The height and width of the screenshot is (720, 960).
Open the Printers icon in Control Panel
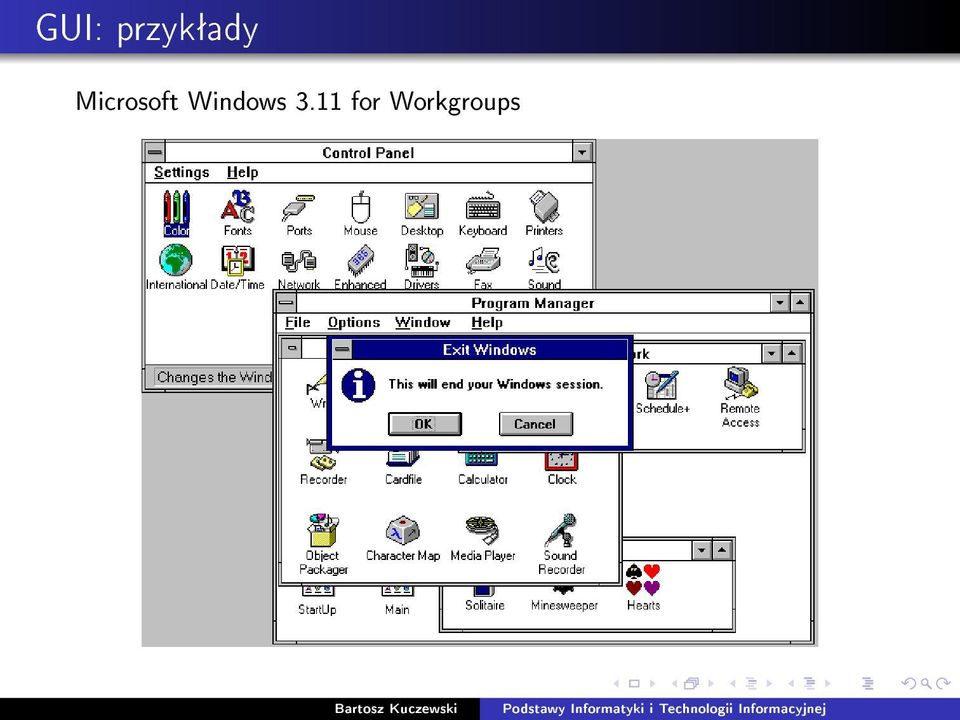point(544,213)
